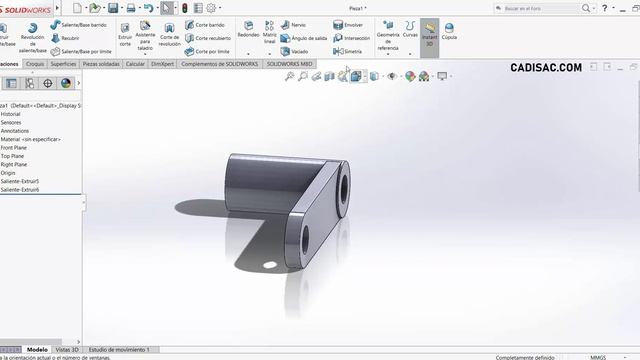Click Display style cube icon

click(x=374, y=76)
